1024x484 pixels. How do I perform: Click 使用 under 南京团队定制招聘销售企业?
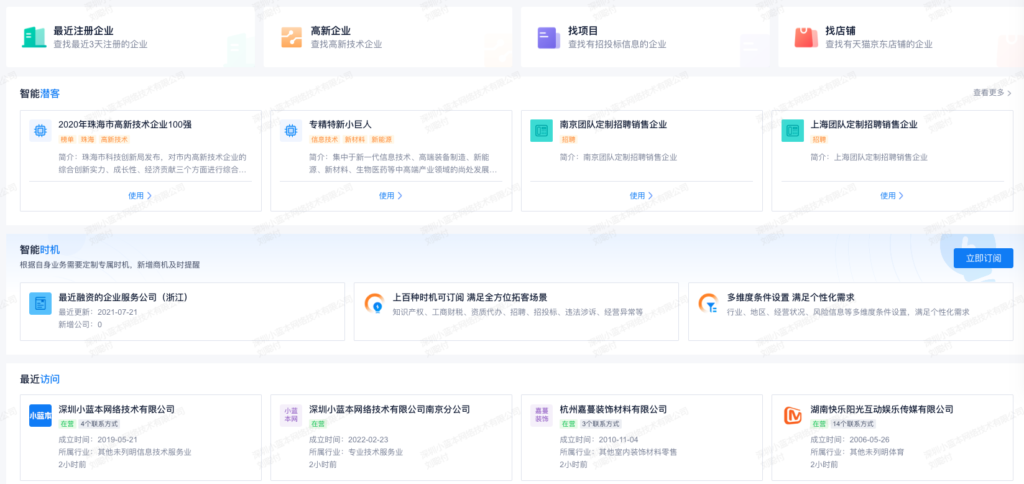641,196
